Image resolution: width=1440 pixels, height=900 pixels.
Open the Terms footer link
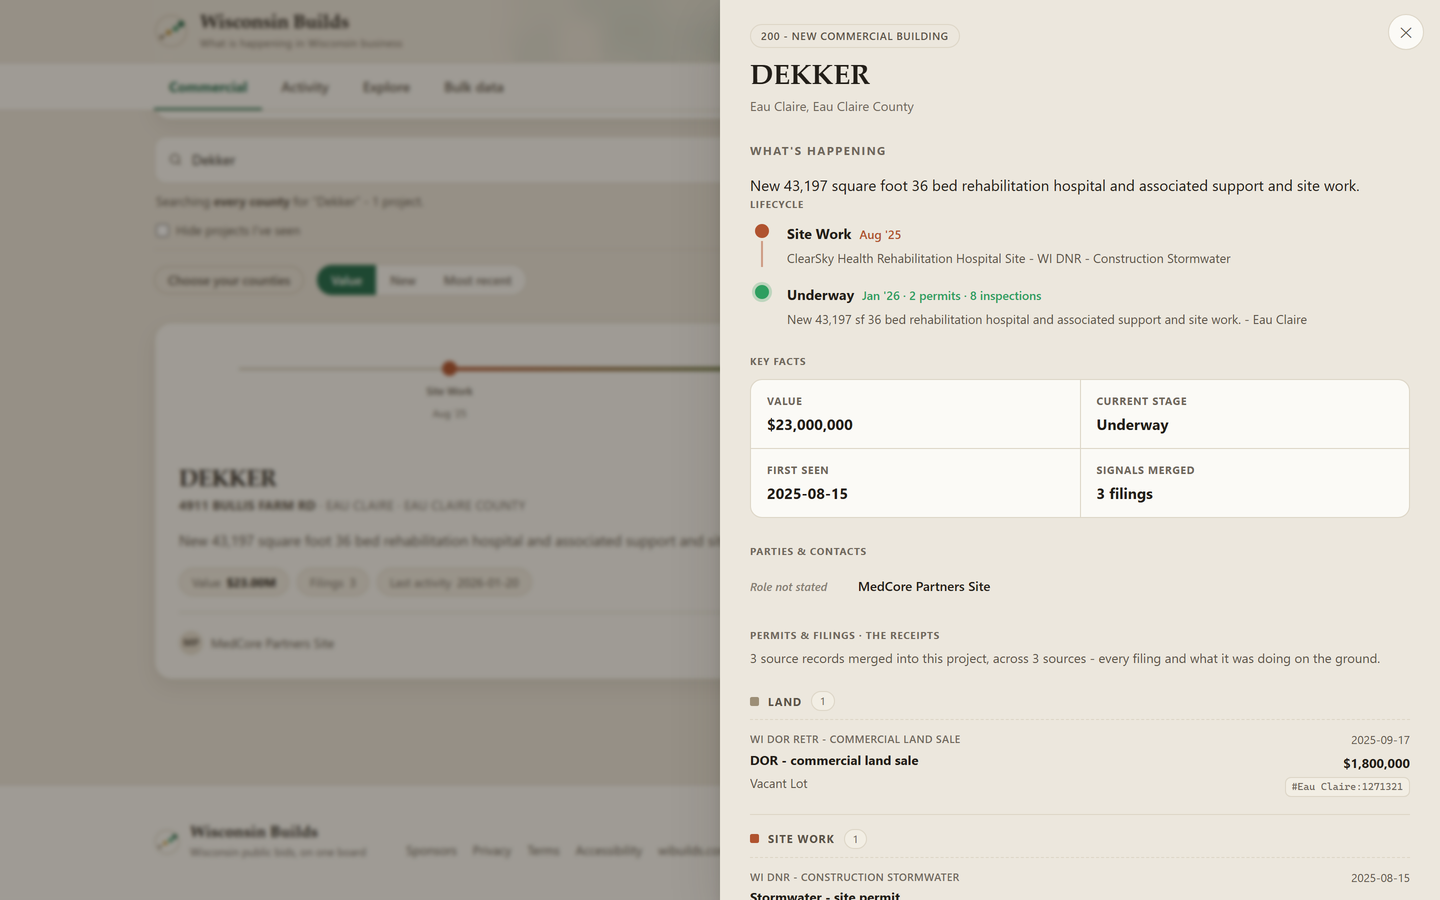point(543,851)
